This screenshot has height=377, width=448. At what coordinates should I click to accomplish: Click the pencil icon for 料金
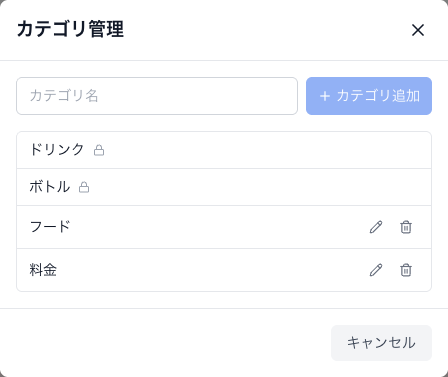point(376,270)
